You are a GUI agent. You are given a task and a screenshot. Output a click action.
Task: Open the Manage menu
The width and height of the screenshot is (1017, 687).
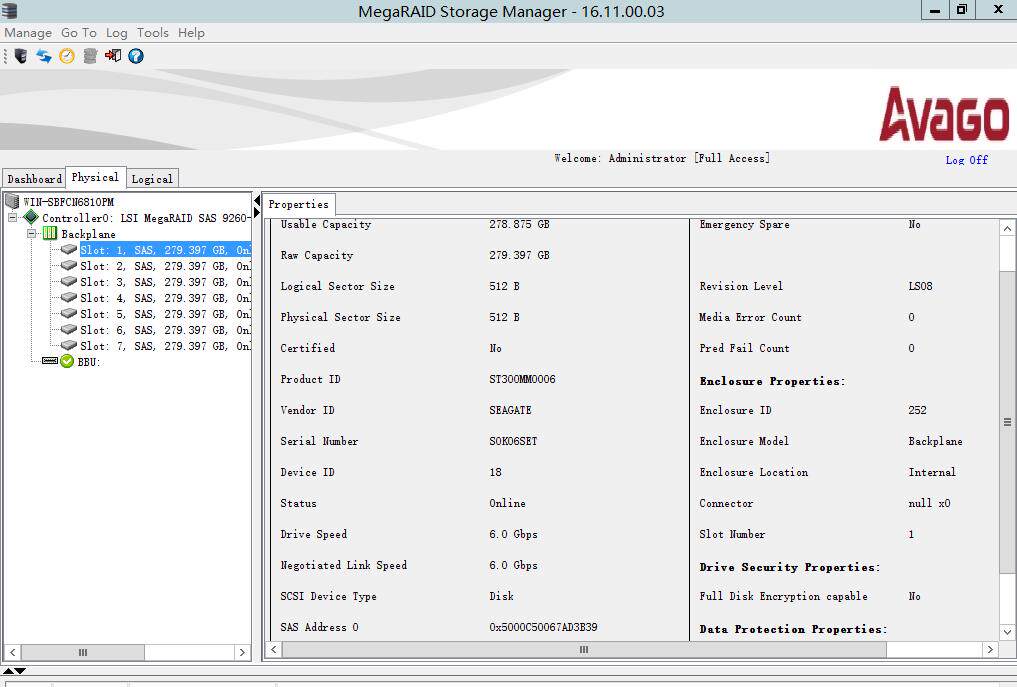click(x=28, y=32)
